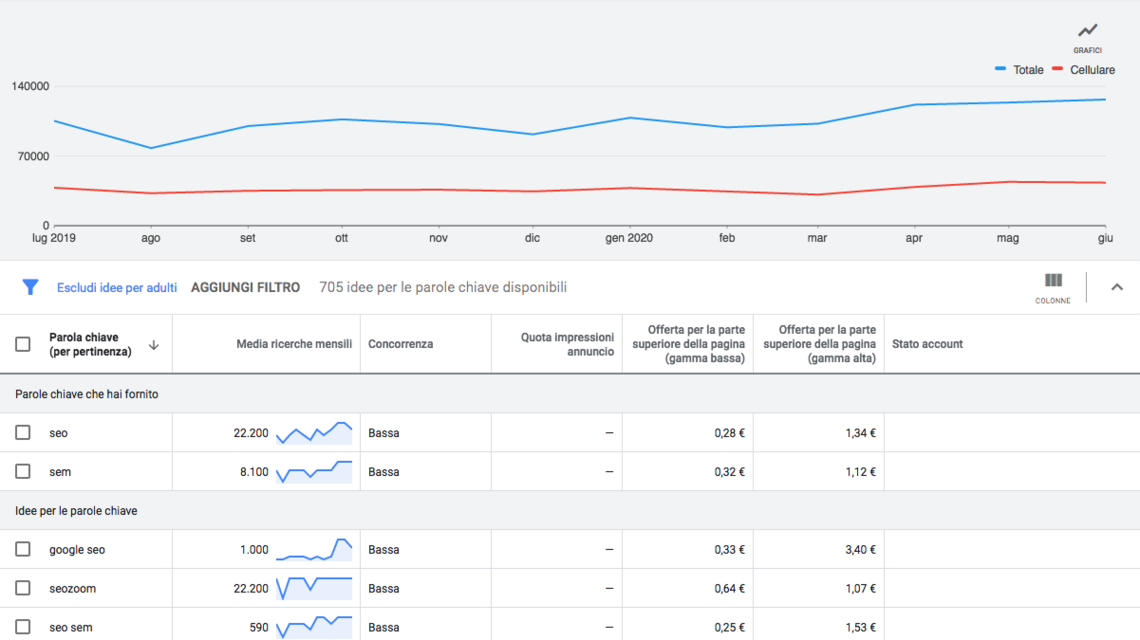Click the sort arrow beside Parola chiave
Image resolution: width=1140 pixels, height=640 pixels.
coord(153,345)
